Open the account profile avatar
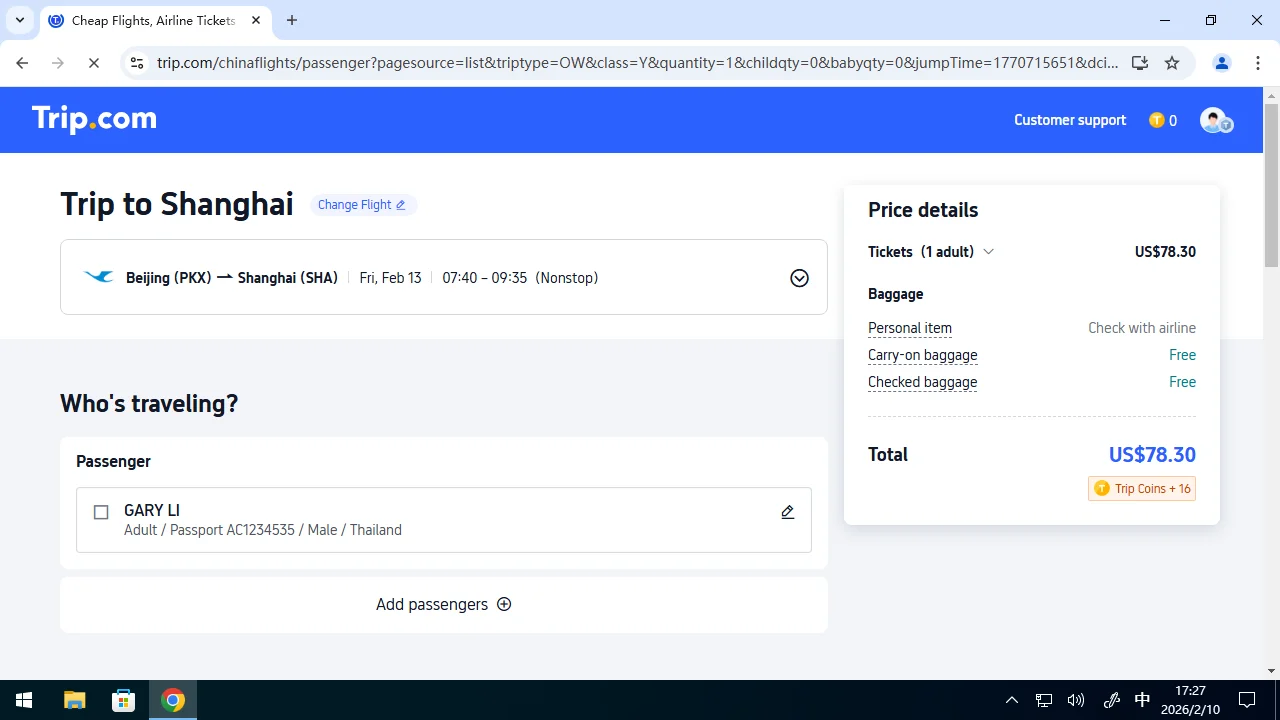The width and height of the screenshot is (1280, 720). click(1214, 120)
